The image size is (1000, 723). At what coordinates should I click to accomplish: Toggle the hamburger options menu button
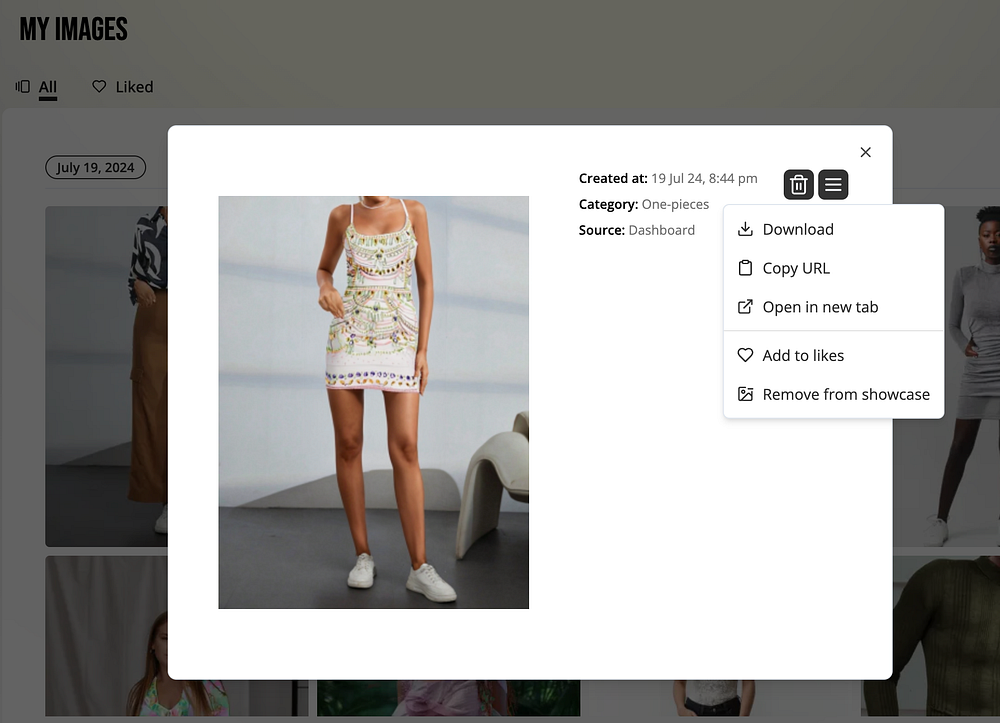(x=833, y=185)
